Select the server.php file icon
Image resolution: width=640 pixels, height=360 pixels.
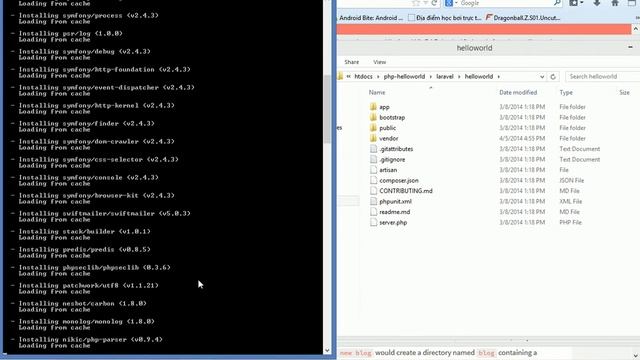(373, 222)
